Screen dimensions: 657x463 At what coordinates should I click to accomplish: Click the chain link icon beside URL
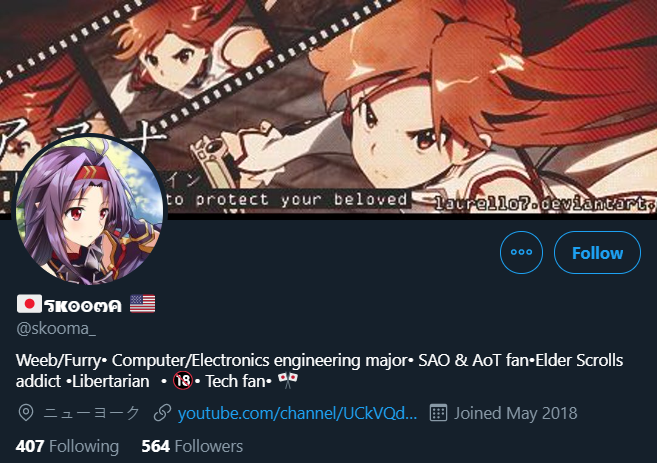click(162, 413)
